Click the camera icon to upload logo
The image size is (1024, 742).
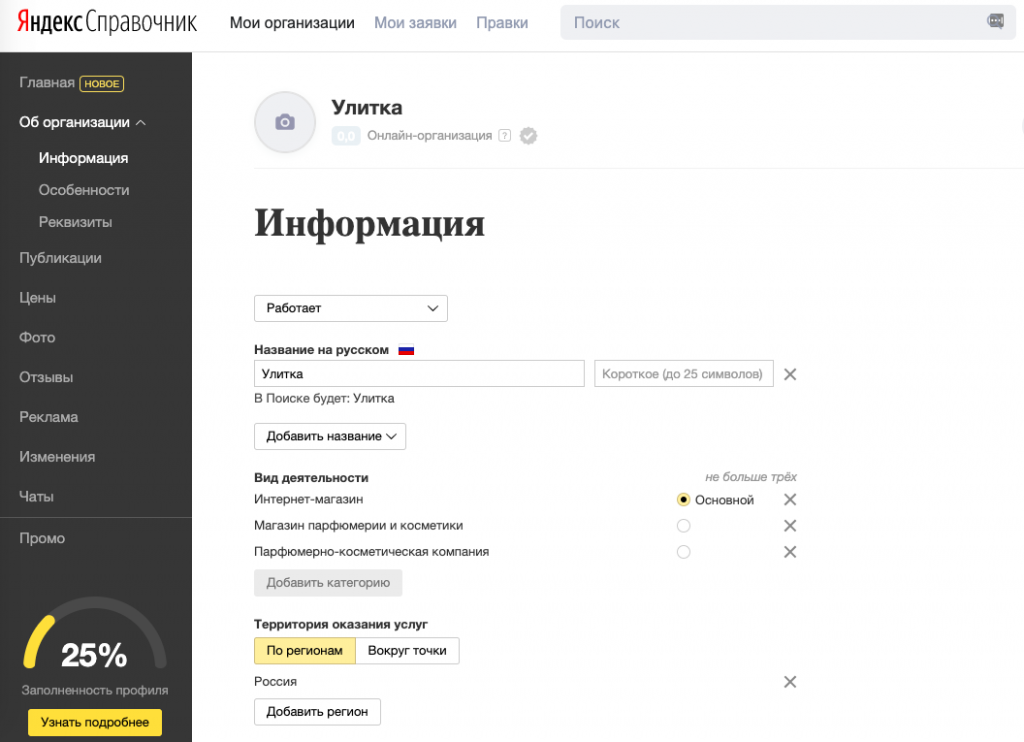click(285, 122)
